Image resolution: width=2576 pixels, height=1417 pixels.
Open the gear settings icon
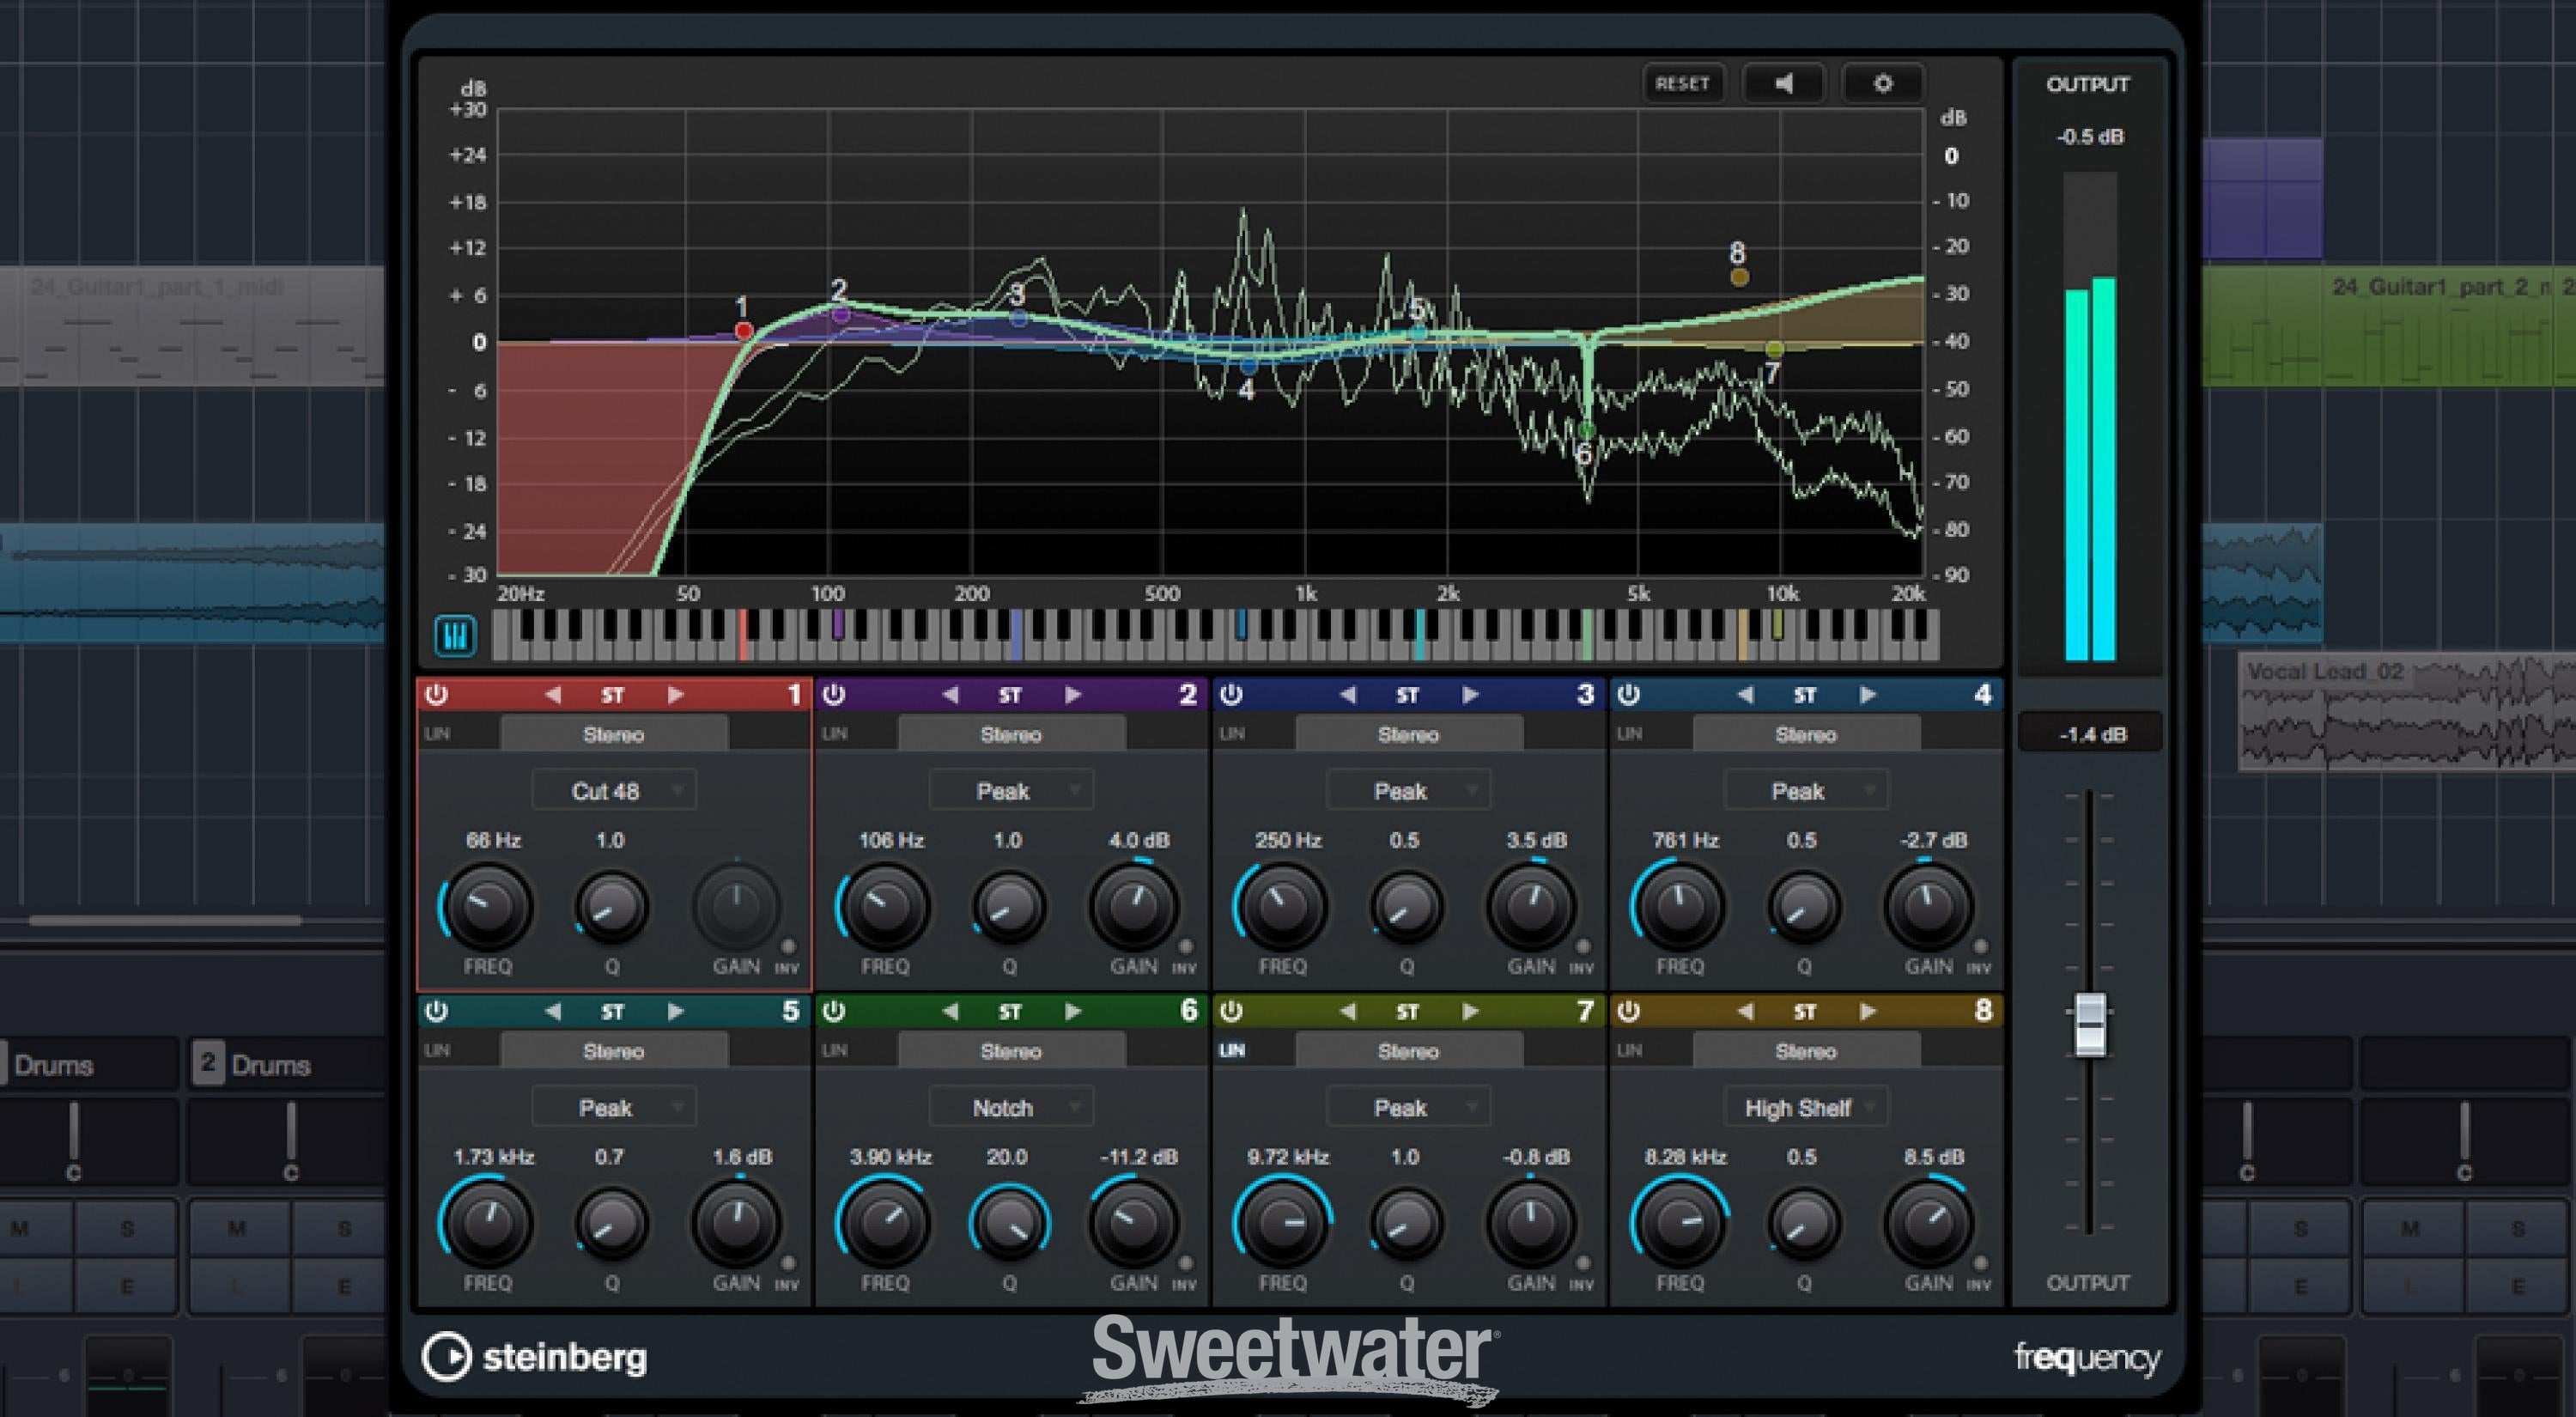point(1882,84)
